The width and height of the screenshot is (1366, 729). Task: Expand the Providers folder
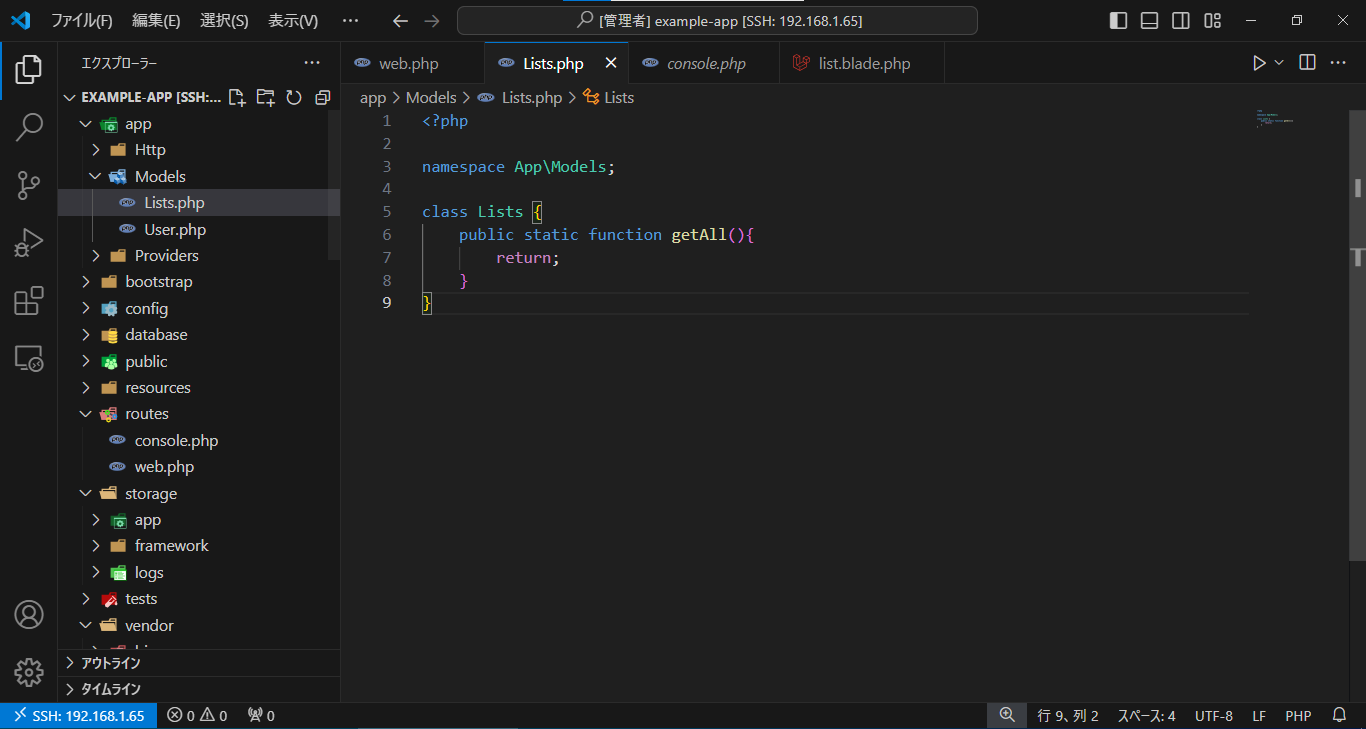95,255
